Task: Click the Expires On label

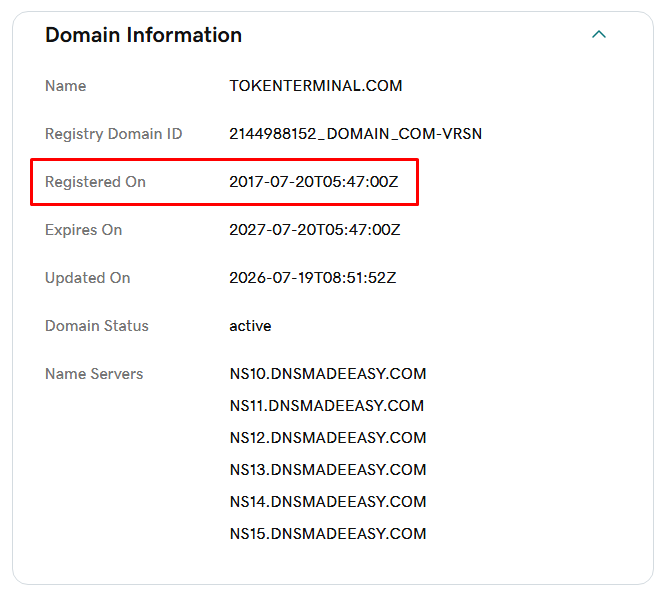Action: (84, 230)
